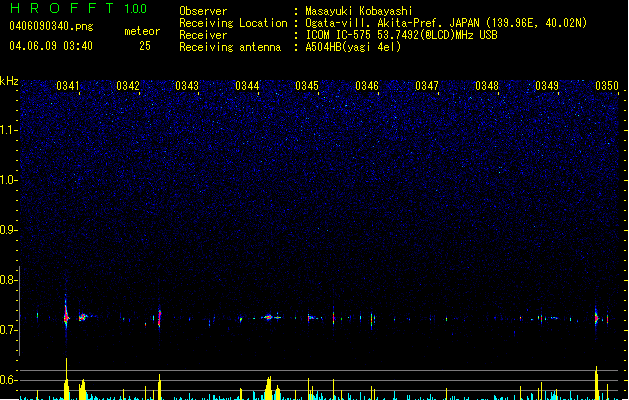This screenshot has width=629, height=400.
Task: Click the 0.6 kHz axis label
Action: [x=9, y=380]
